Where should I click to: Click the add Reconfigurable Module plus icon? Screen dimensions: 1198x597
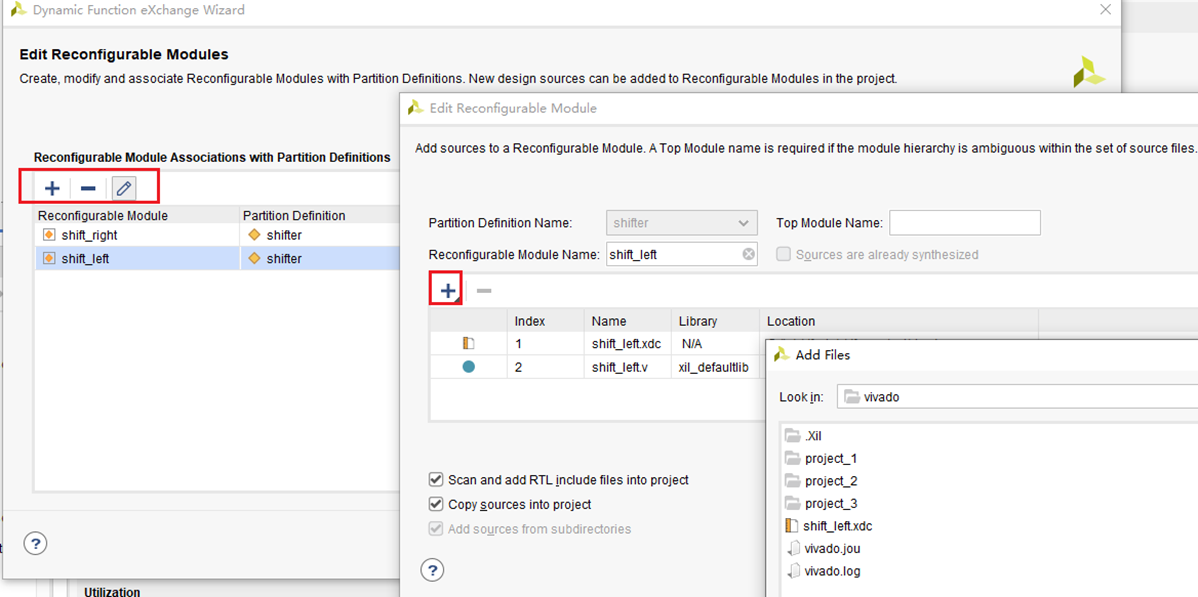tap(52, 188)
